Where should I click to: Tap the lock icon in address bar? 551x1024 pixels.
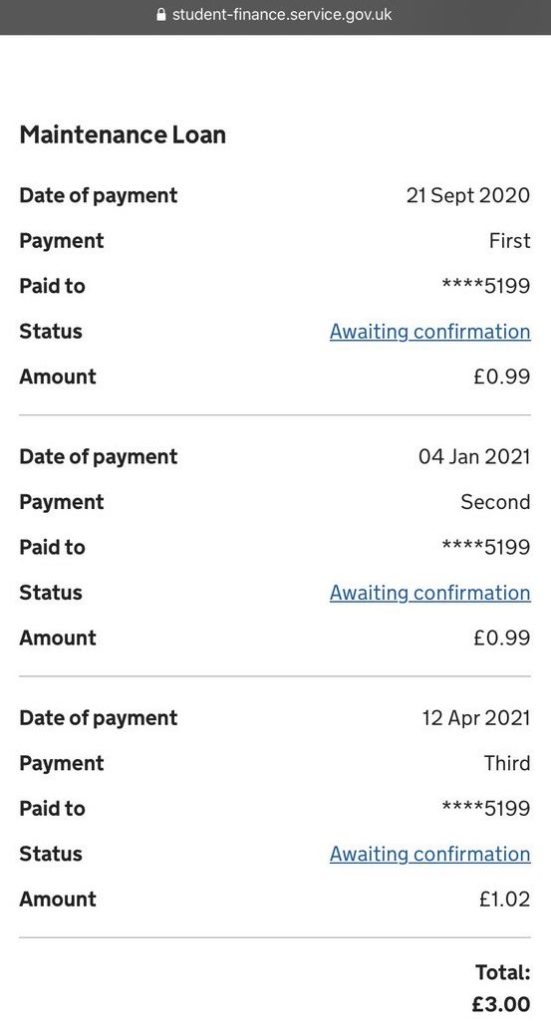[161, 14]
